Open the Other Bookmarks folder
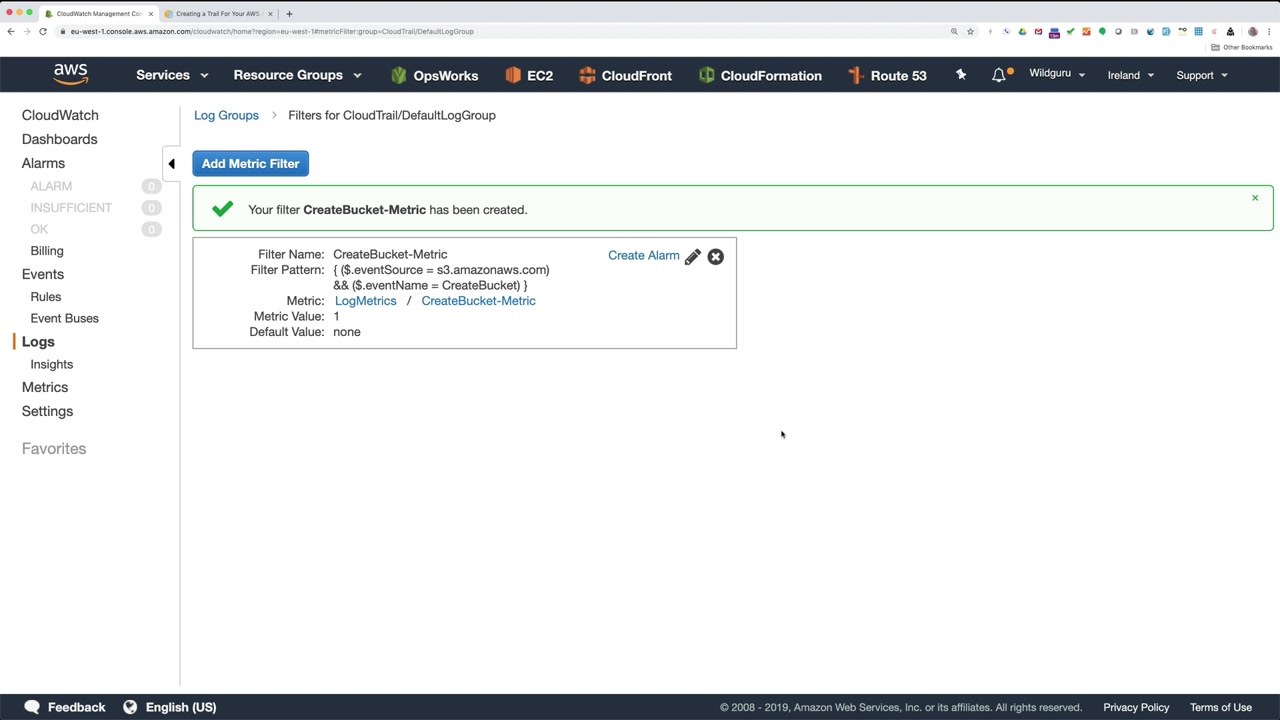 (x=1242, y=47)
